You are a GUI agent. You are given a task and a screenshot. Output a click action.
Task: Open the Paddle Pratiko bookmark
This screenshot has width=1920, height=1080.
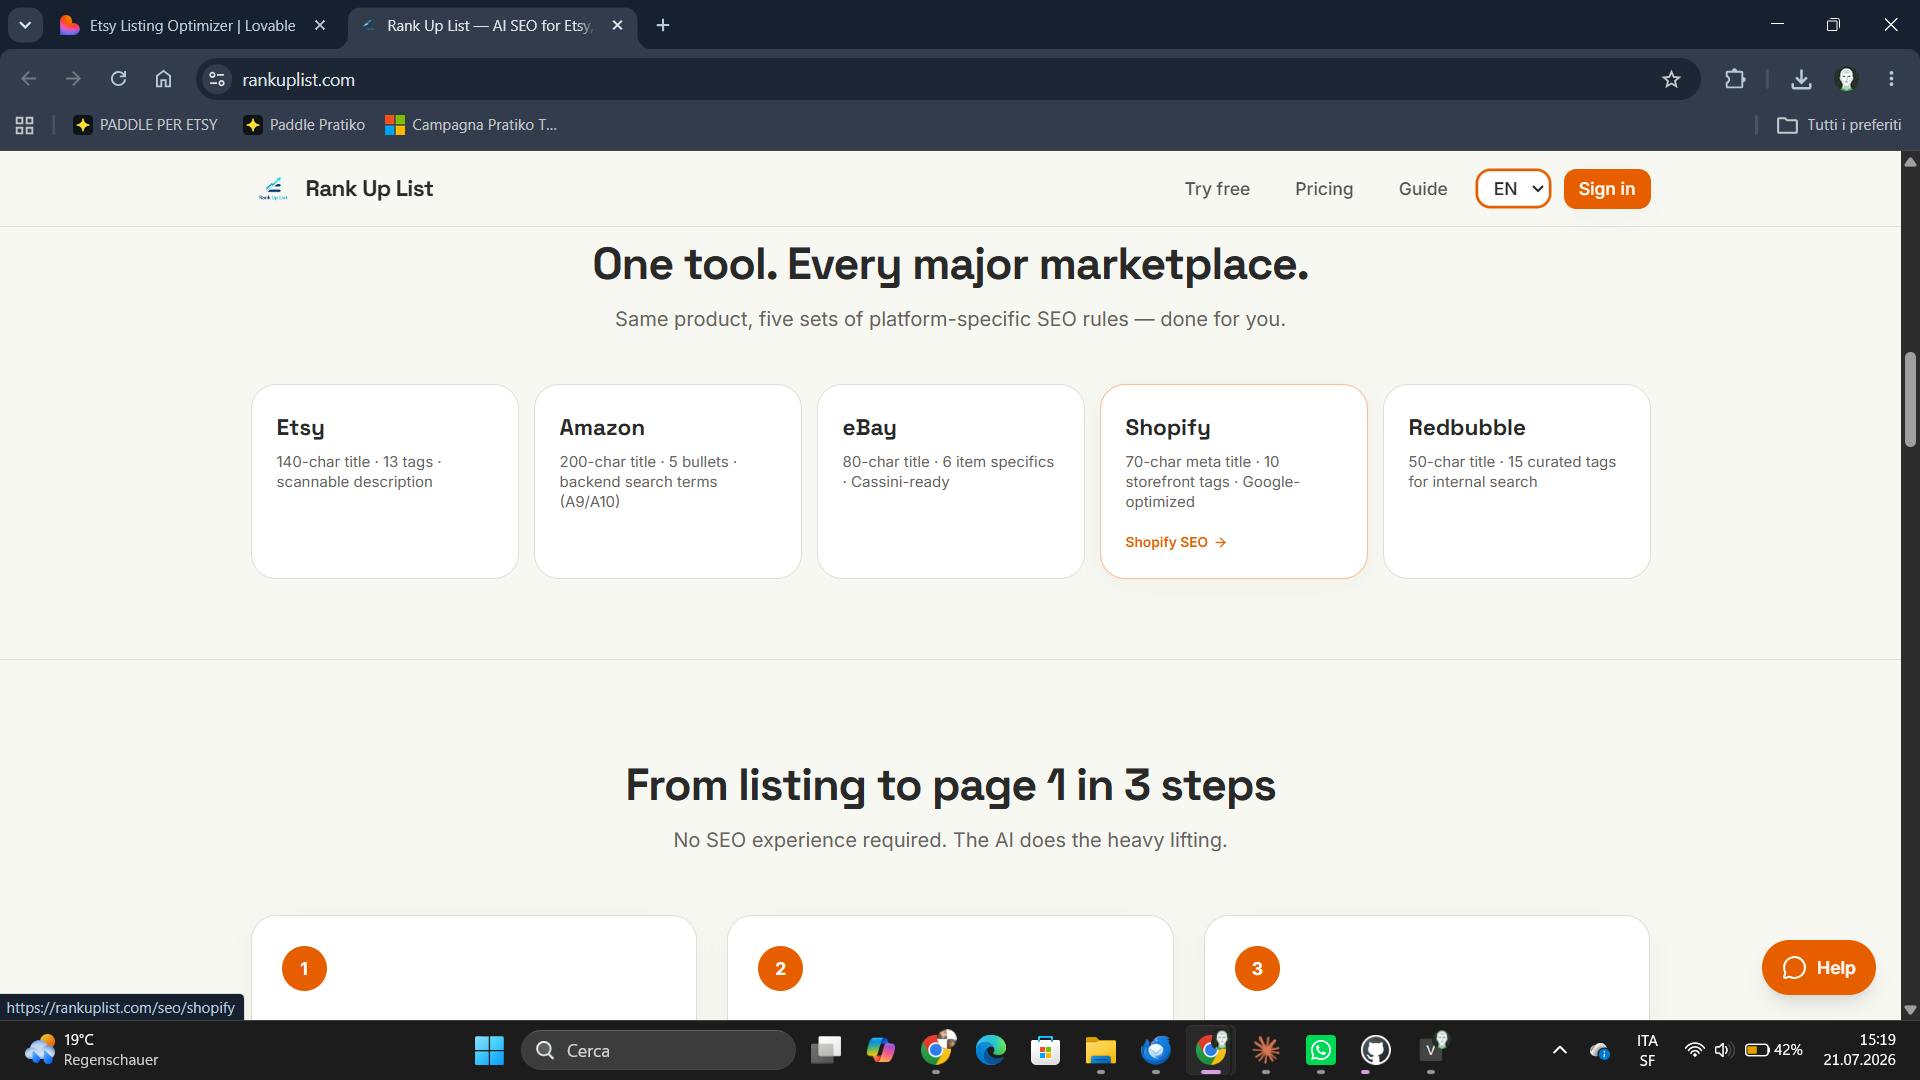[x=304, y=125]
